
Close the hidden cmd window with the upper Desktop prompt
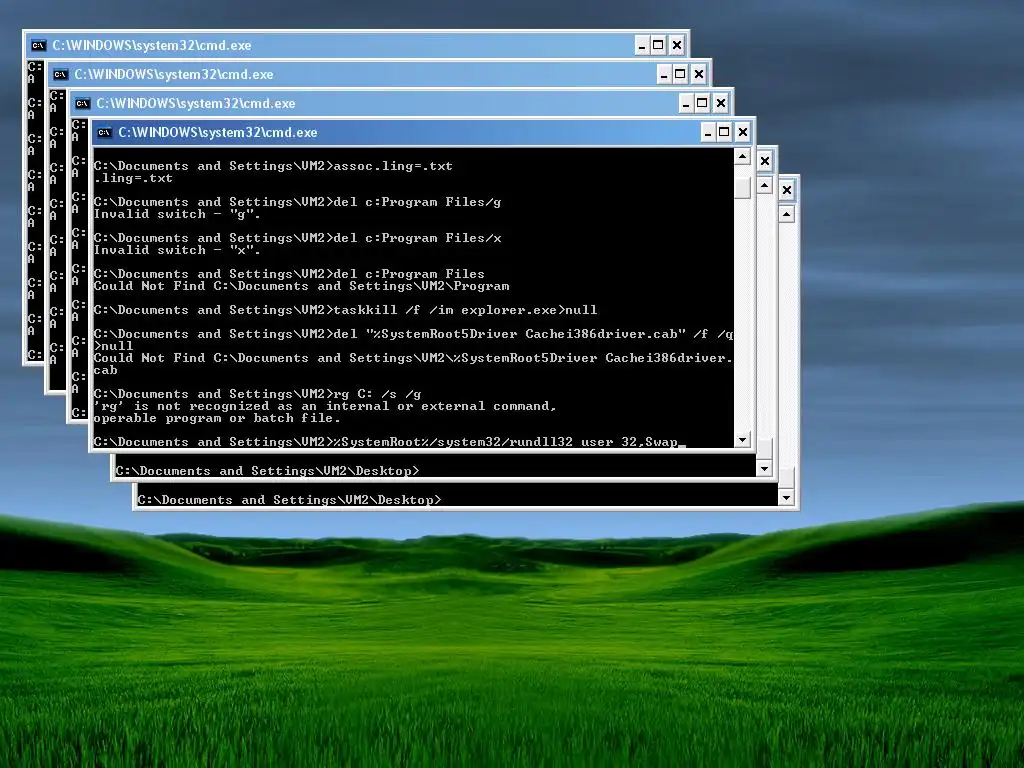pos(765,161)
